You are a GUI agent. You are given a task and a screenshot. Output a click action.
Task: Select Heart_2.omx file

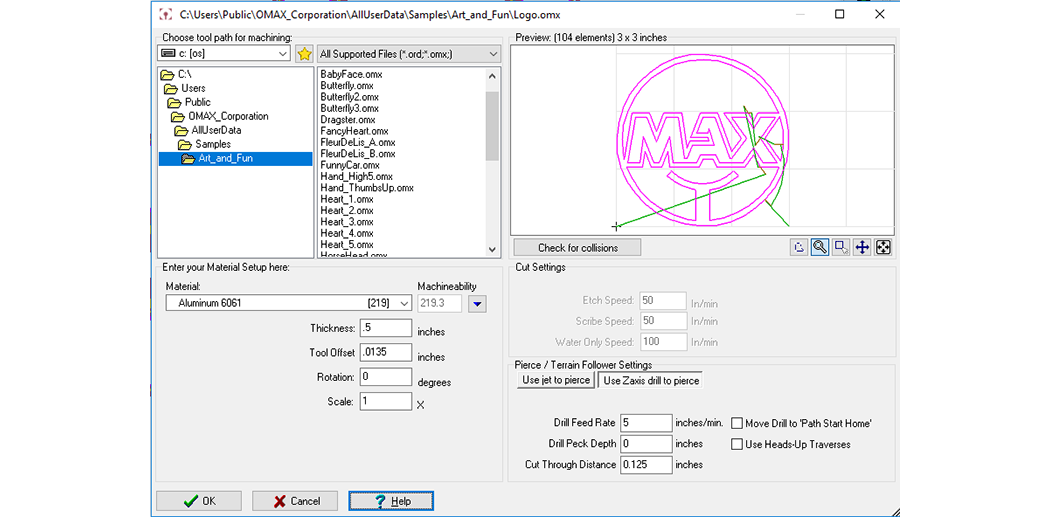347,210
